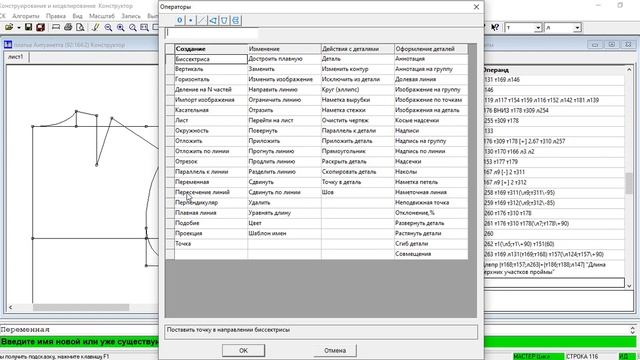The height and width of the screenshot is (360, 640).
Task: Choose Изменить изображение operator
Action: click(x=284, y=80)
